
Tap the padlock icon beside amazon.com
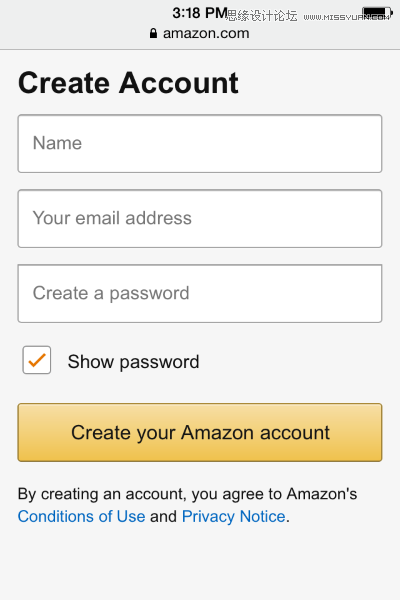pos(153,33)
